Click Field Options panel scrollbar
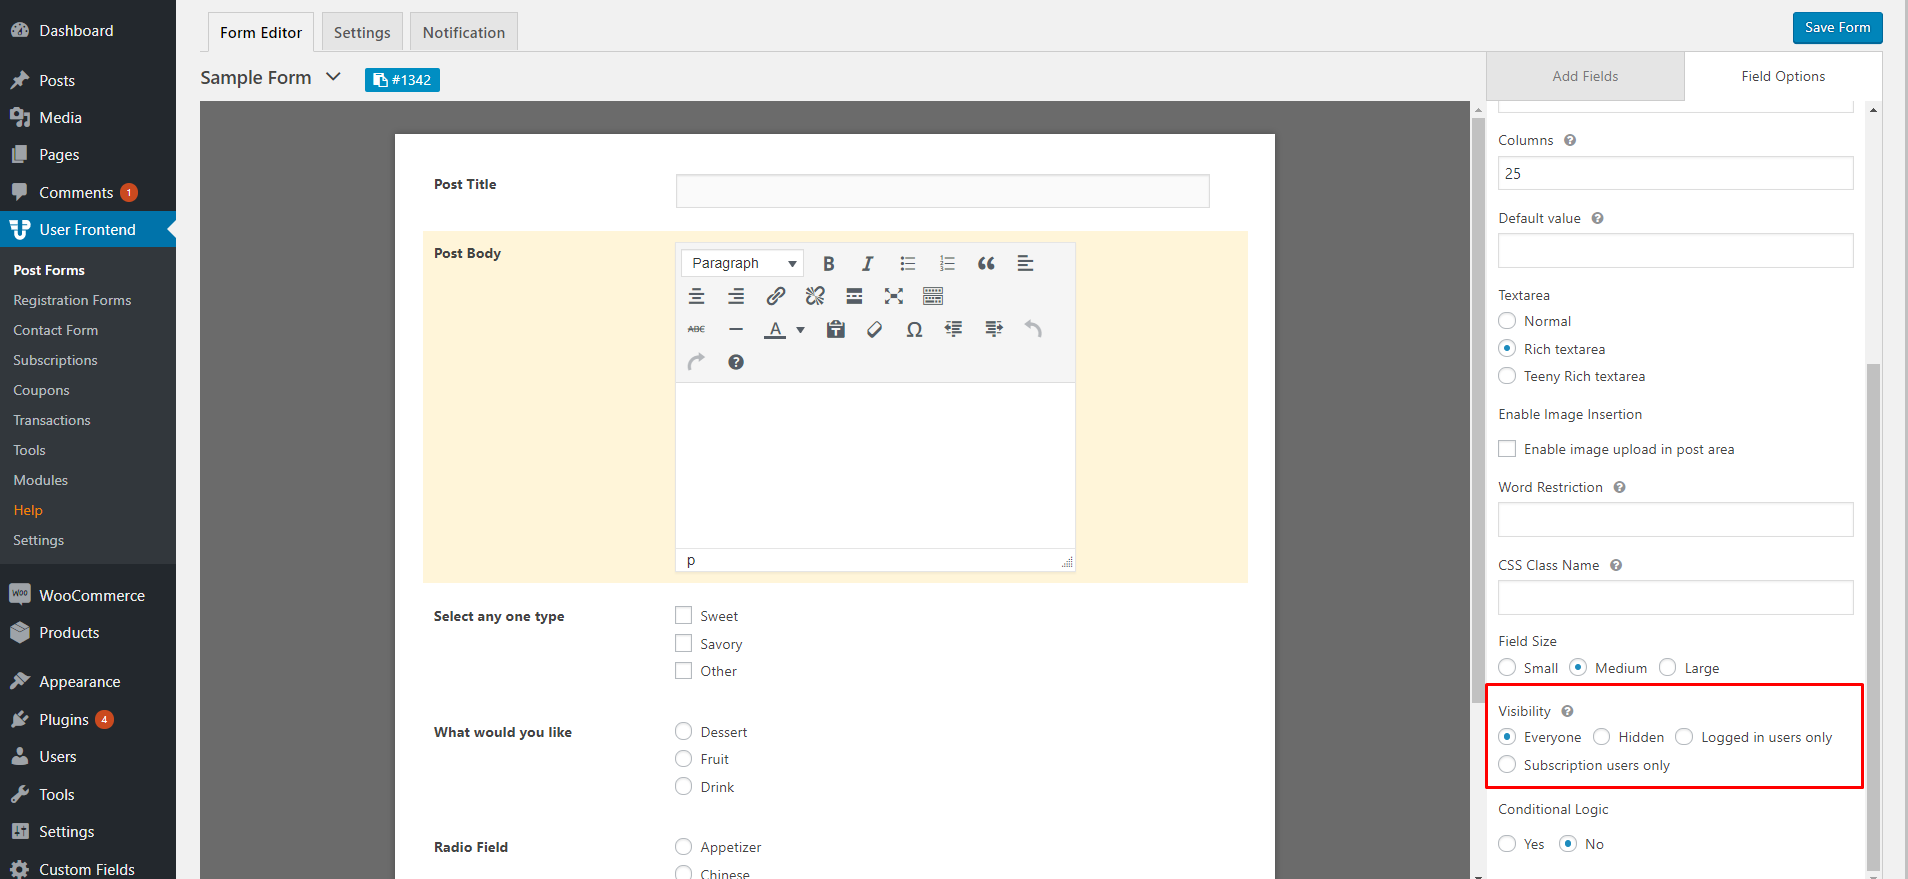The image size is (1908, 879). [1873, 615]
